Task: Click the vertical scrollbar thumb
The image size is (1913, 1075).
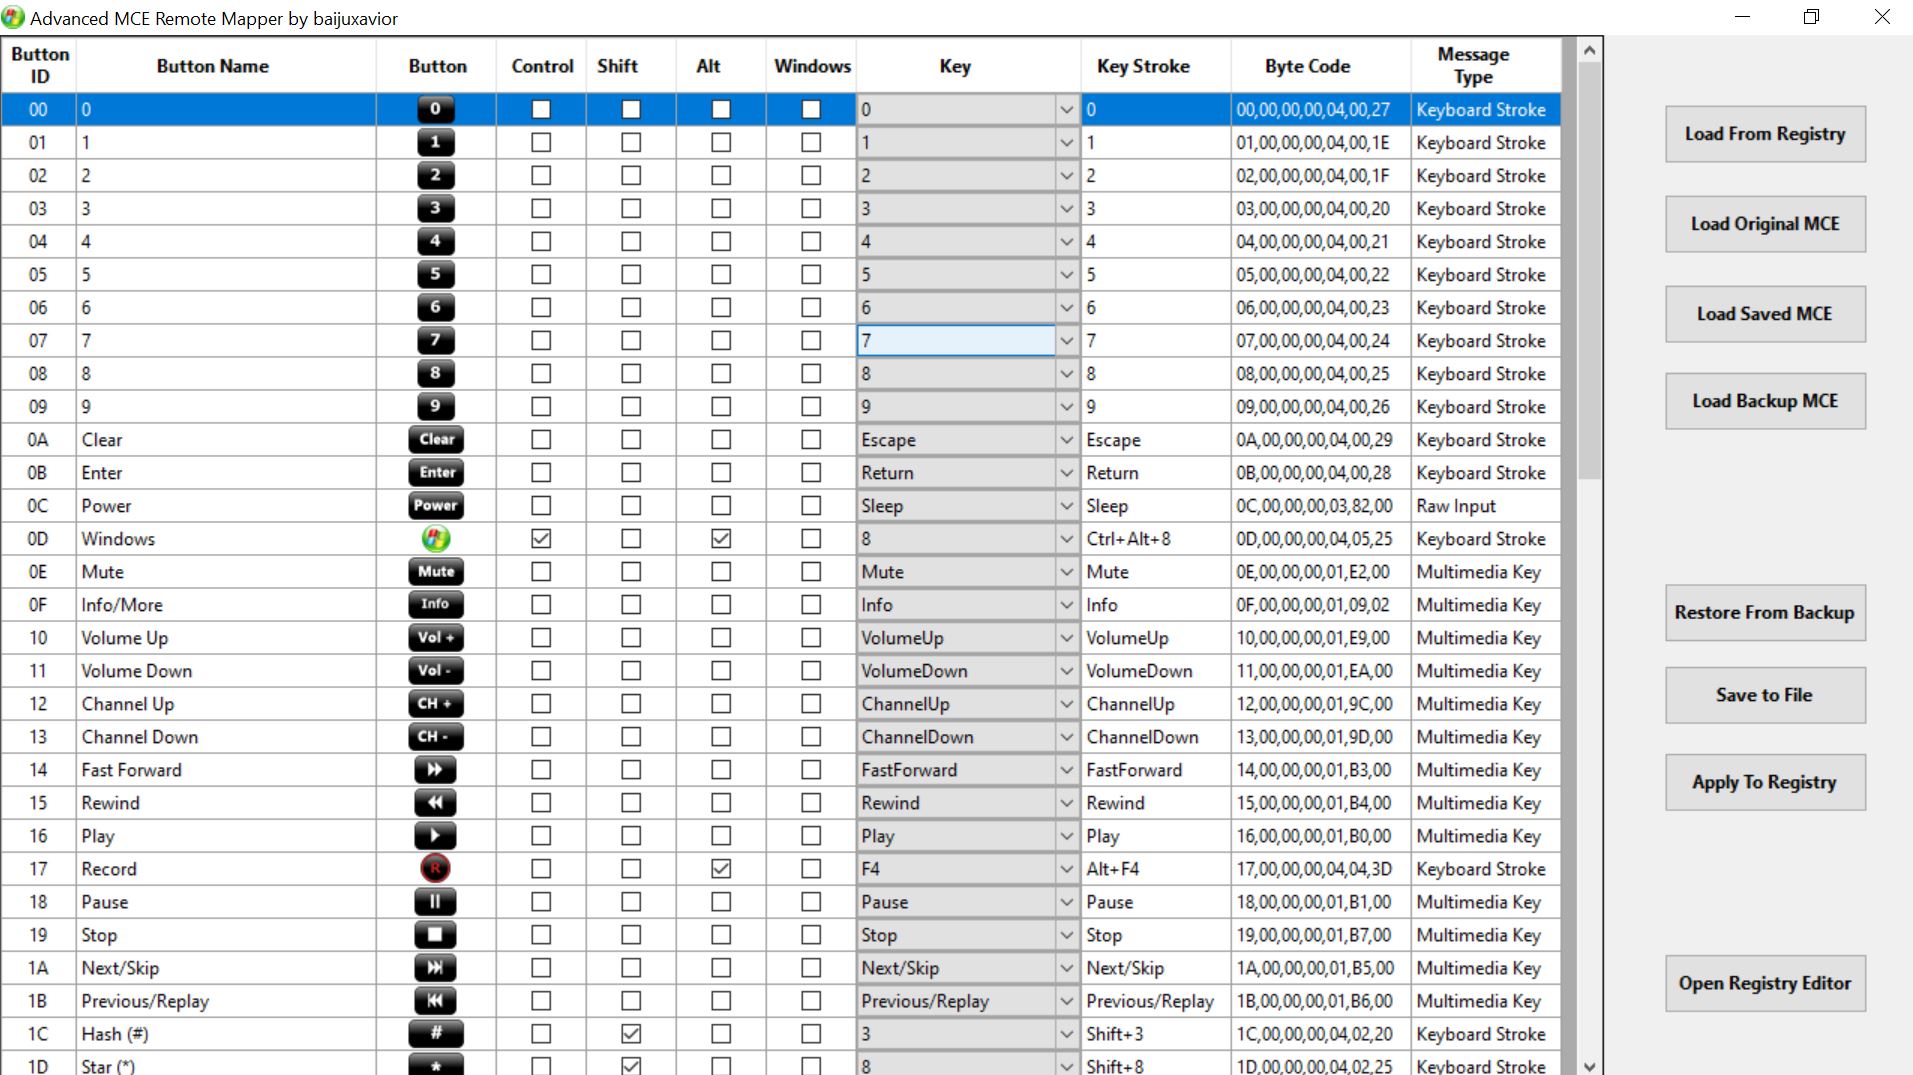Action: pyautogui.click(x=1589, y=270)
